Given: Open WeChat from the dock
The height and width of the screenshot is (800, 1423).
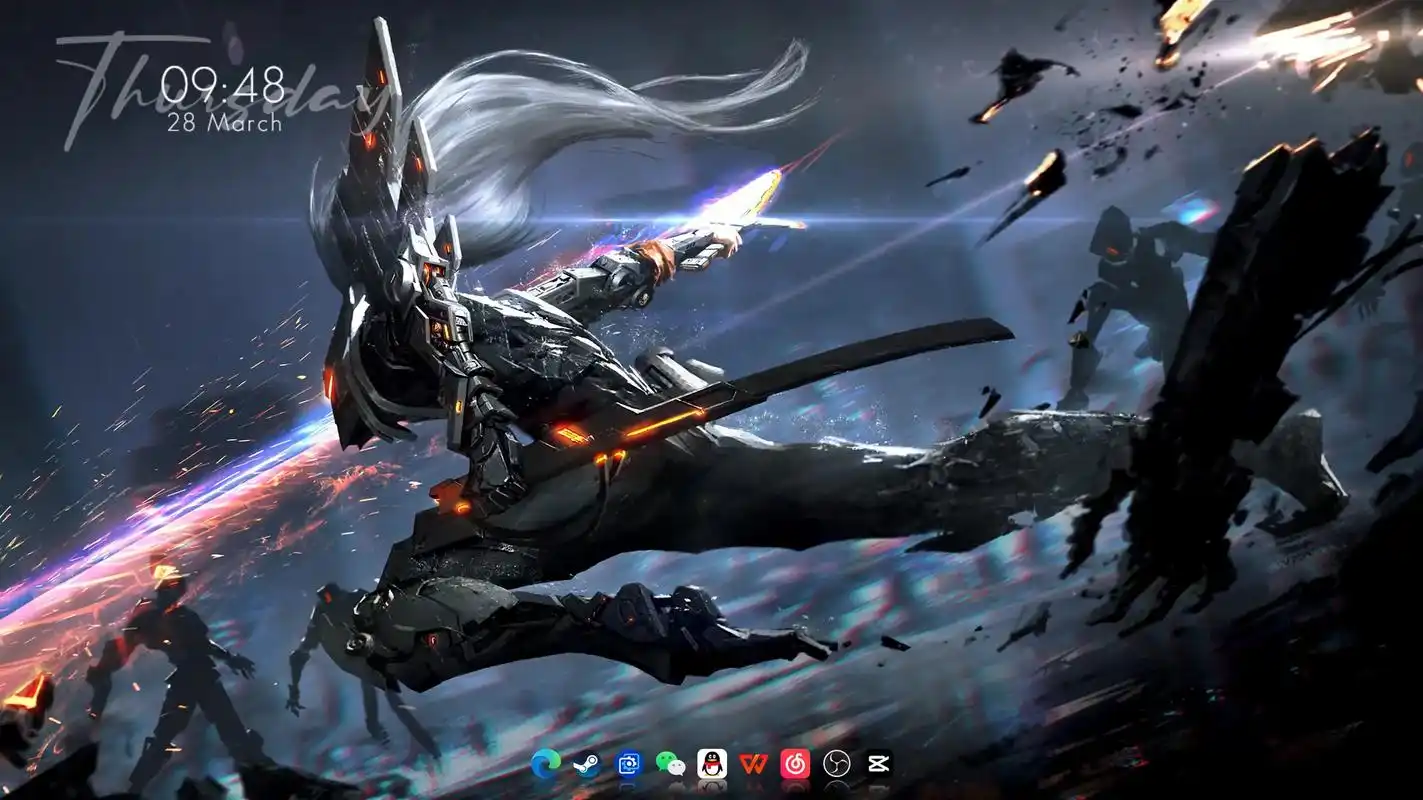Looking at the screenshot, I should (671, 764).
